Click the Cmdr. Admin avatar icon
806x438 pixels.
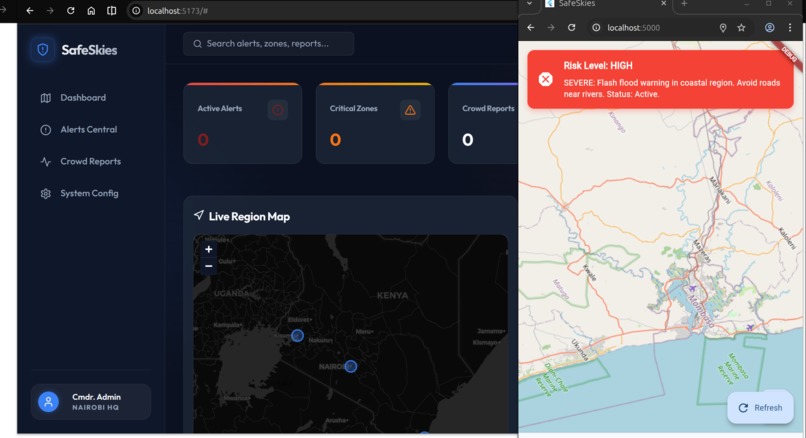48,402
